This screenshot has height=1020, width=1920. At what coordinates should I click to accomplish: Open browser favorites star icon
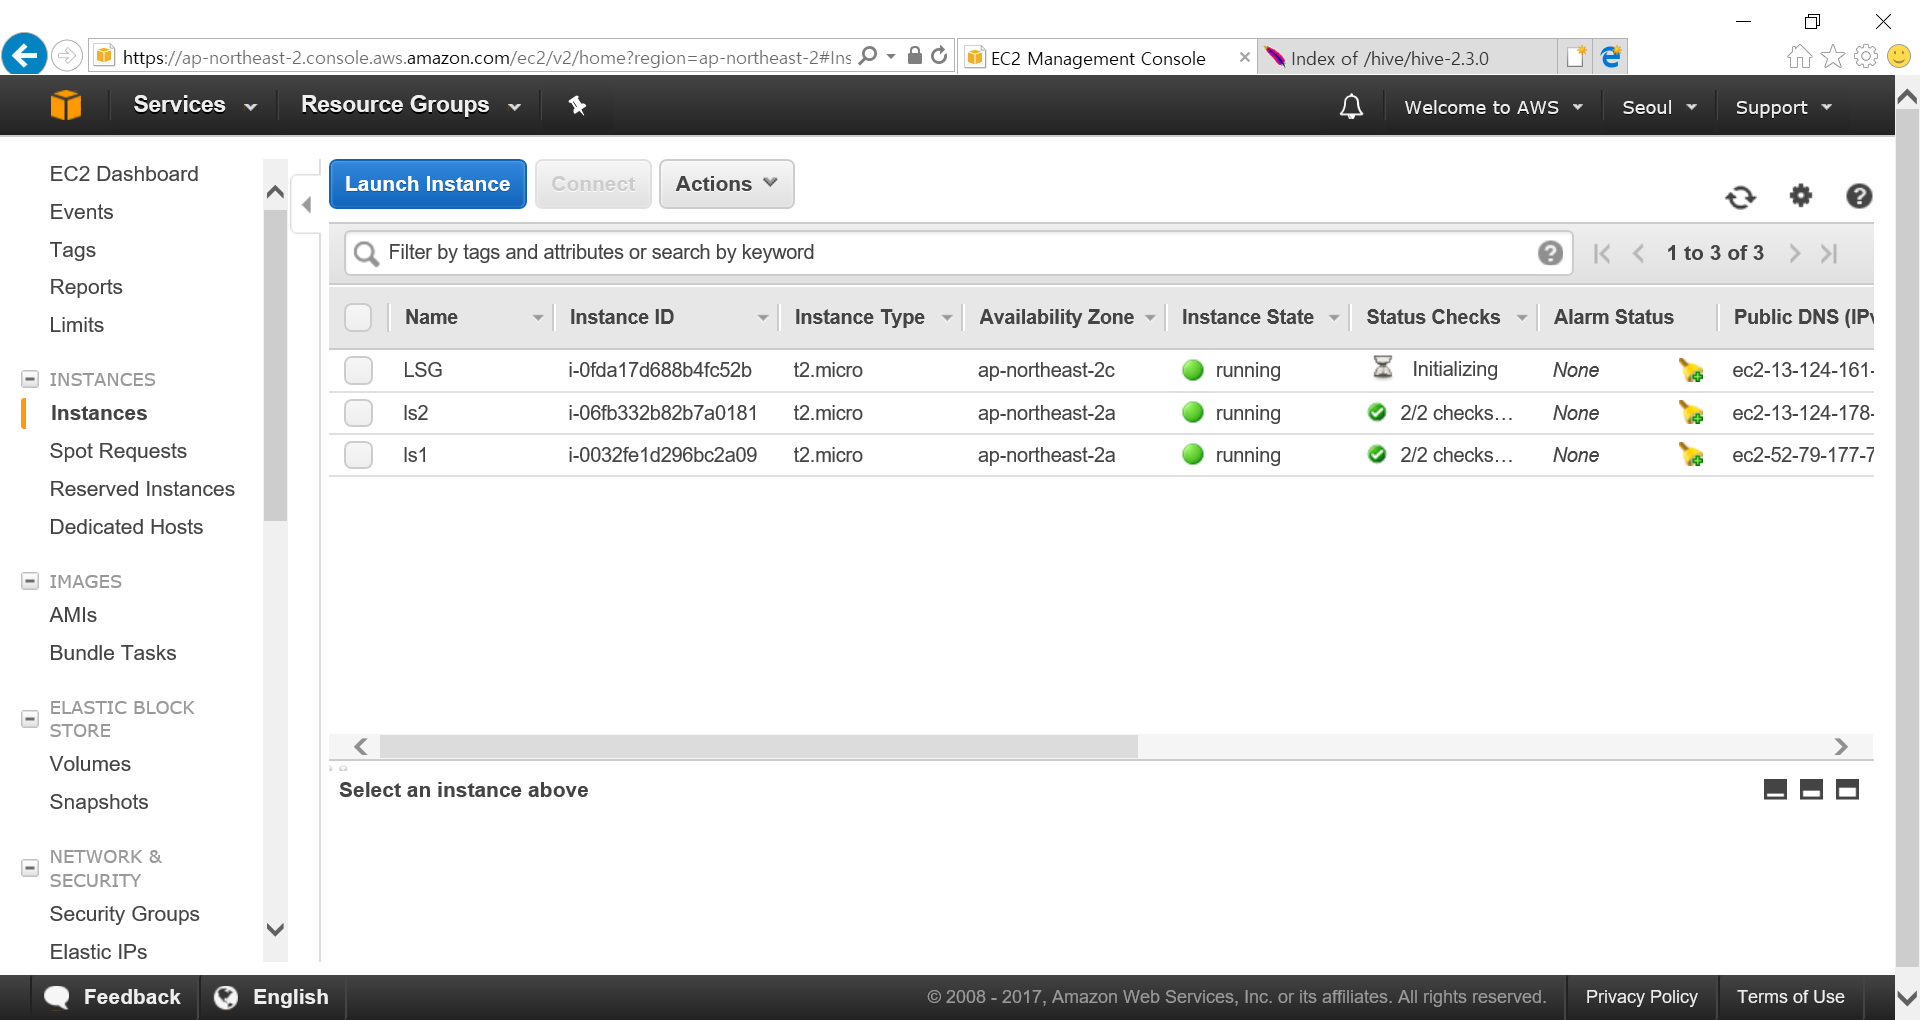click(1833, 57)
